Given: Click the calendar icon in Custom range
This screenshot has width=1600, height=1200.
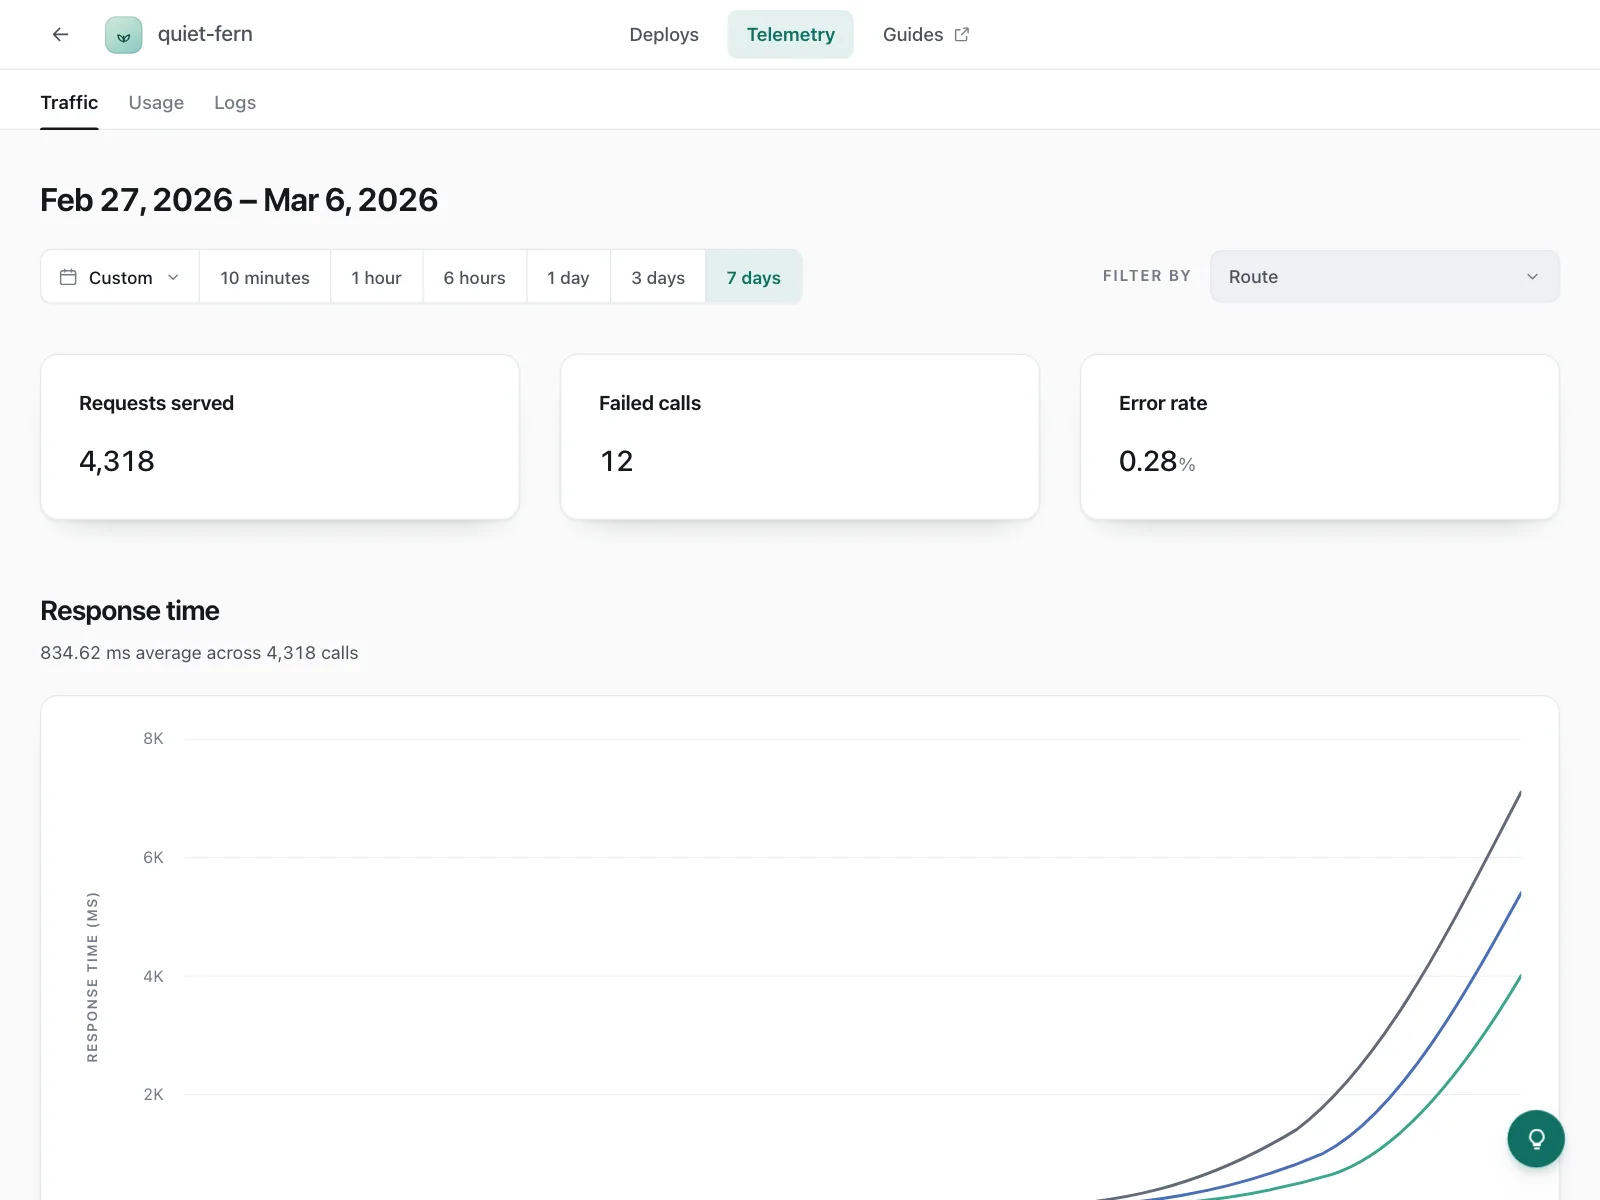Looking at the screenshot, I should (x=68, y=277).
